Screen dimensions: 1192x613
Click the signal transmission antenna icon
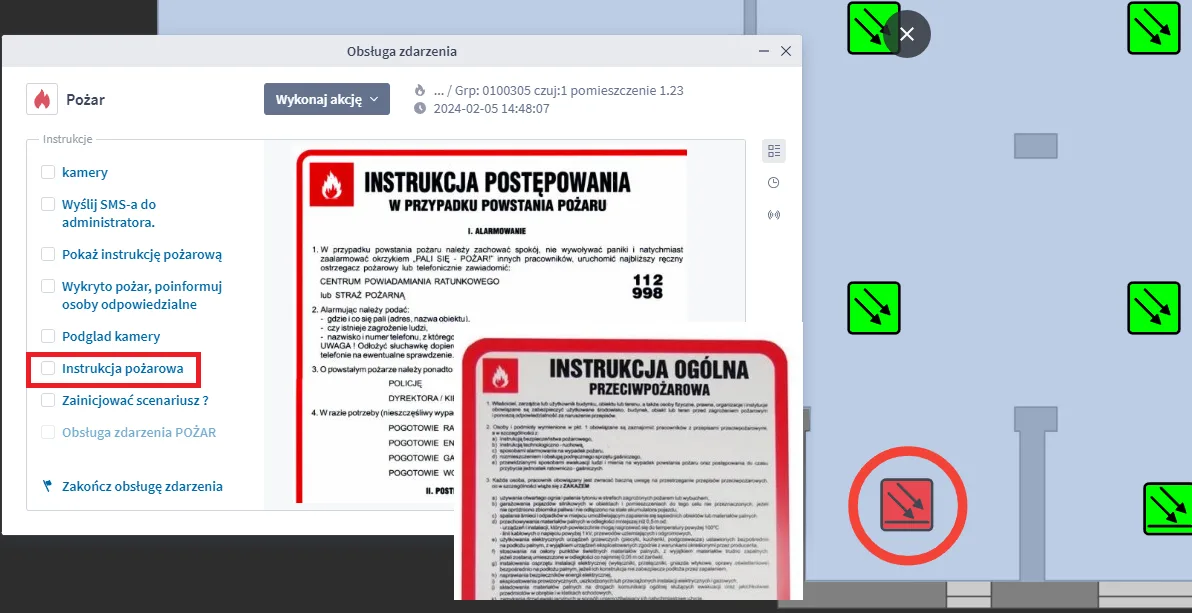773,214
